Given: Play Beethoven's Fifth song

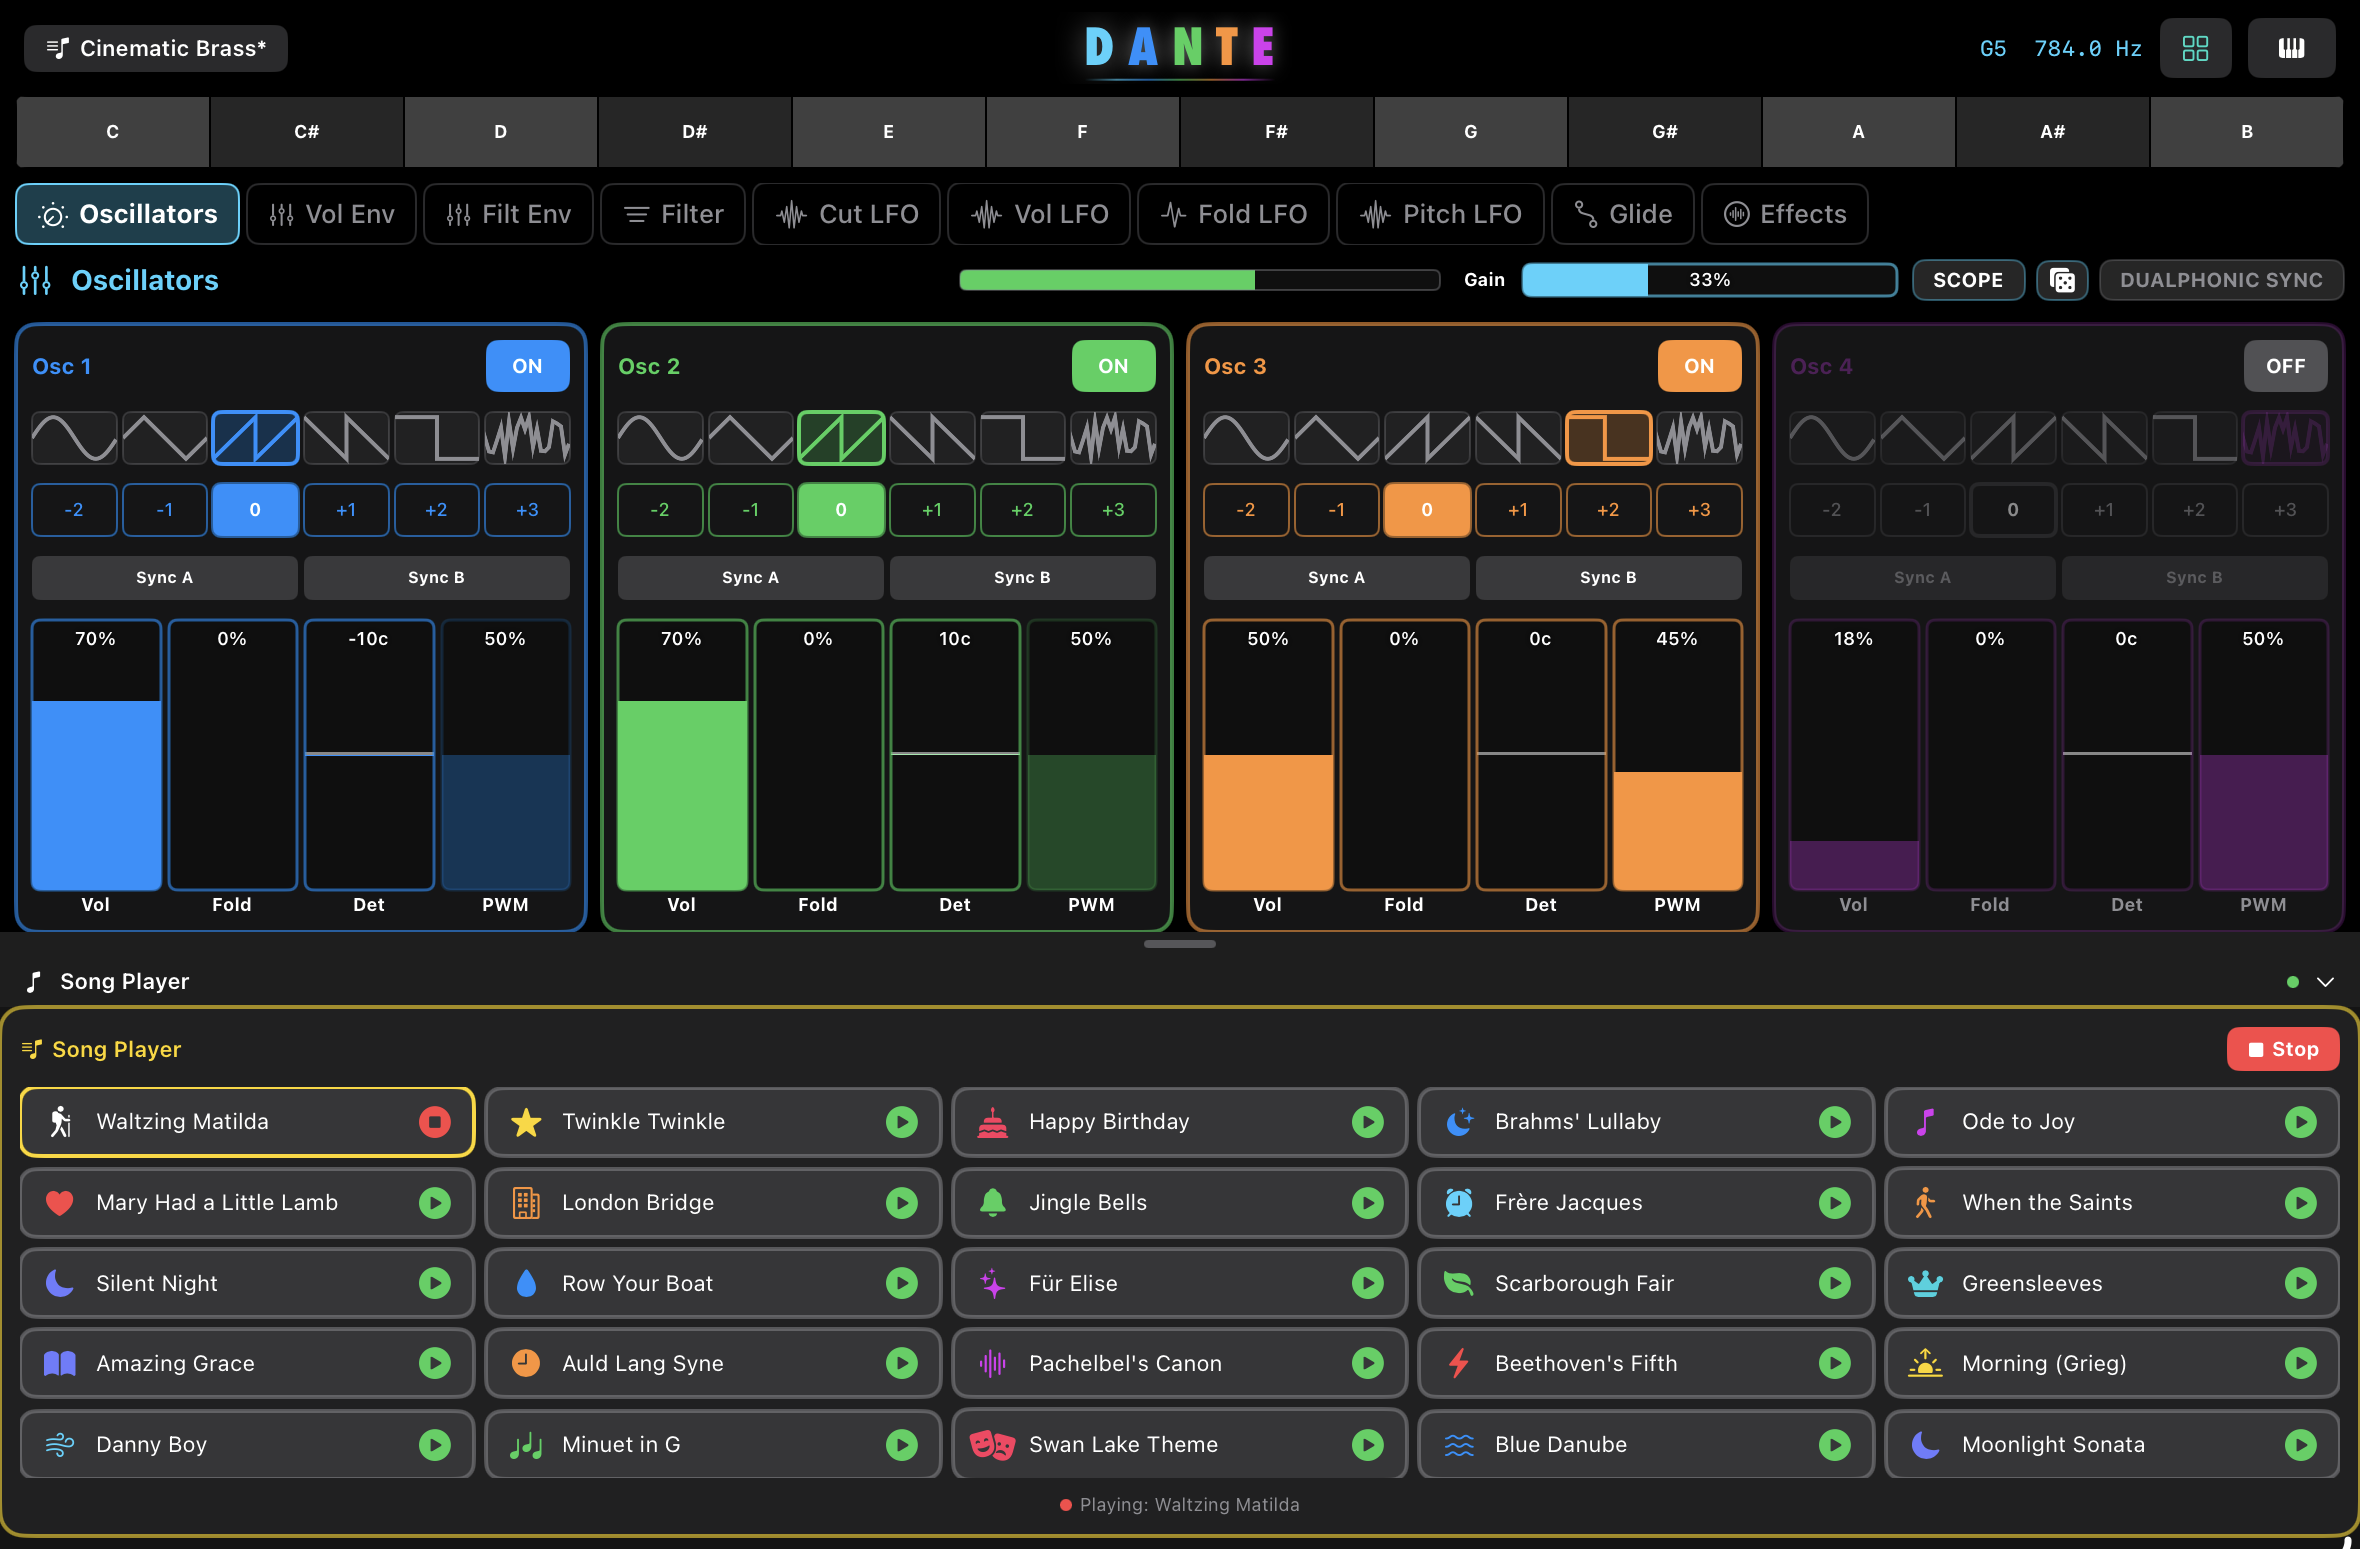Looking at the screenshot, I should tap(1834, 1363).
